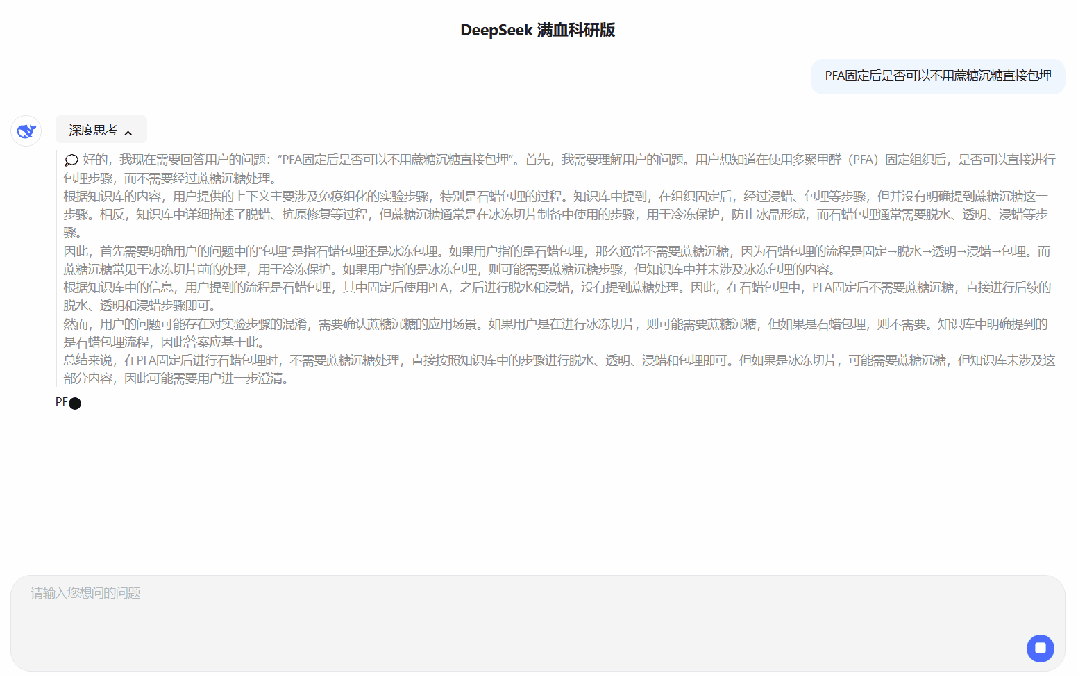1078x675 pixels.
Task: Click the first reasoning paragraph starting with 好的
Action: tap(560, 168)
